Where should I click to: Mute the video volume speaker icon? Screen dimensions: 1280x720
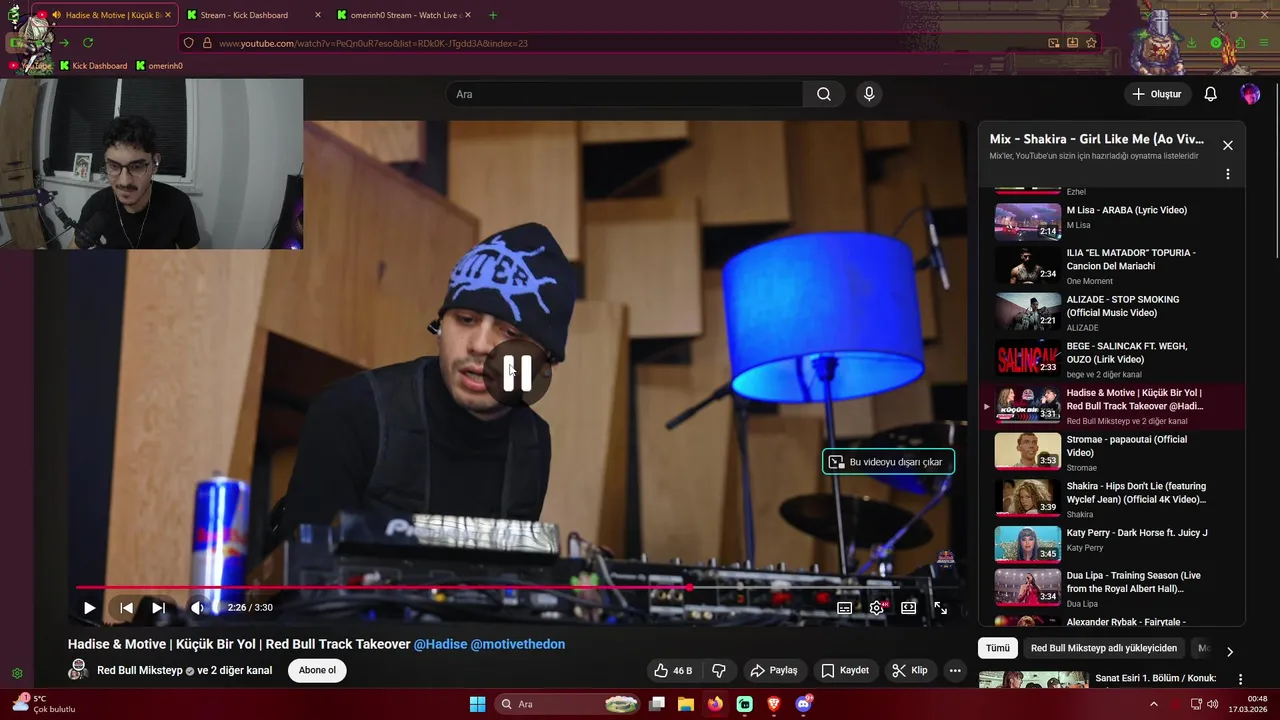click(197, 608)
